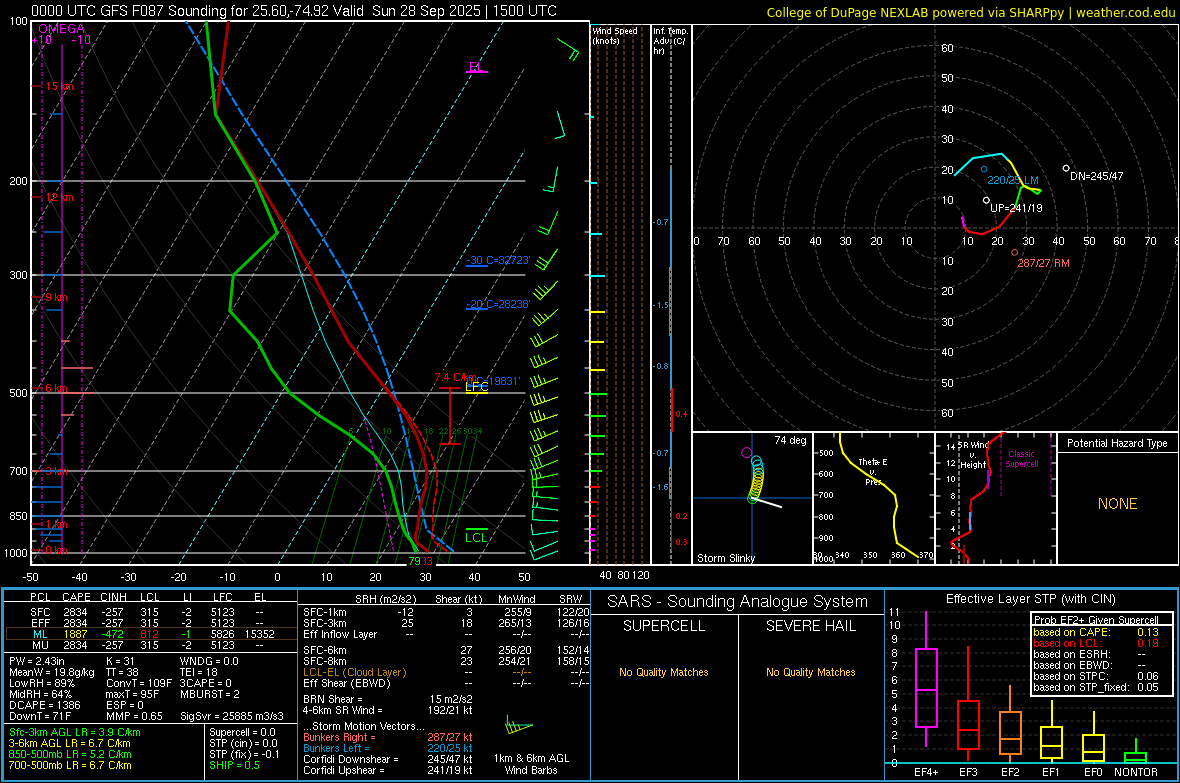The image size is (1180, 783).
Task: Click the 850-500mb LR = 5.2 C/km line
Action: [70, 754]
